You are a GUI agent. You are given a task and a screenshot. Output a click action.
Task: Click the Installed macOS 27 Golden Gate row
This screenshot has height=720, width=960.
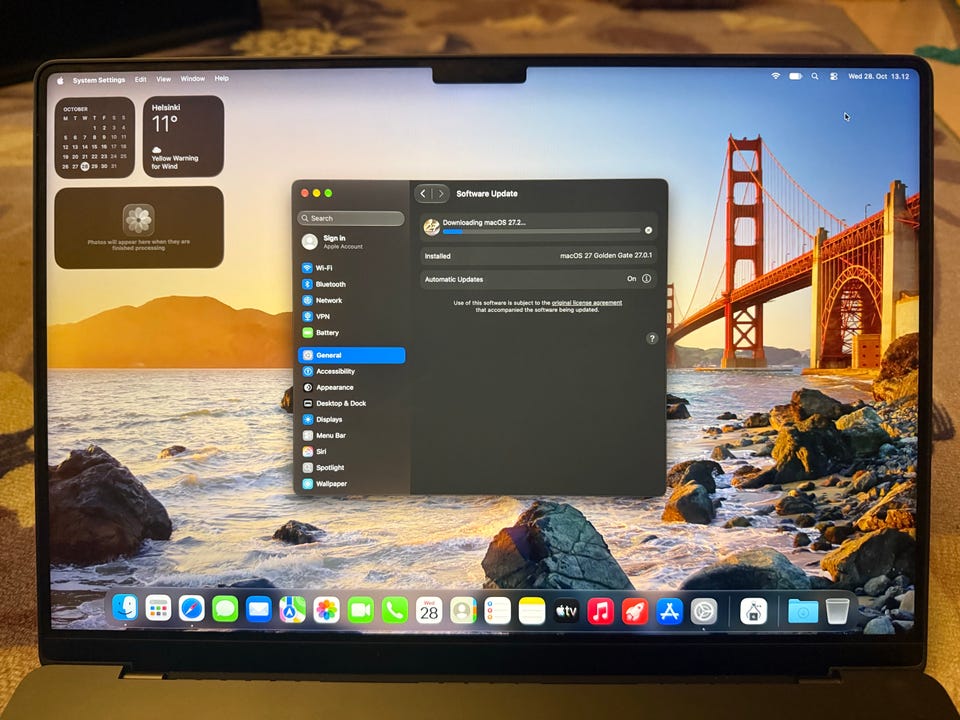click(538, 256)
